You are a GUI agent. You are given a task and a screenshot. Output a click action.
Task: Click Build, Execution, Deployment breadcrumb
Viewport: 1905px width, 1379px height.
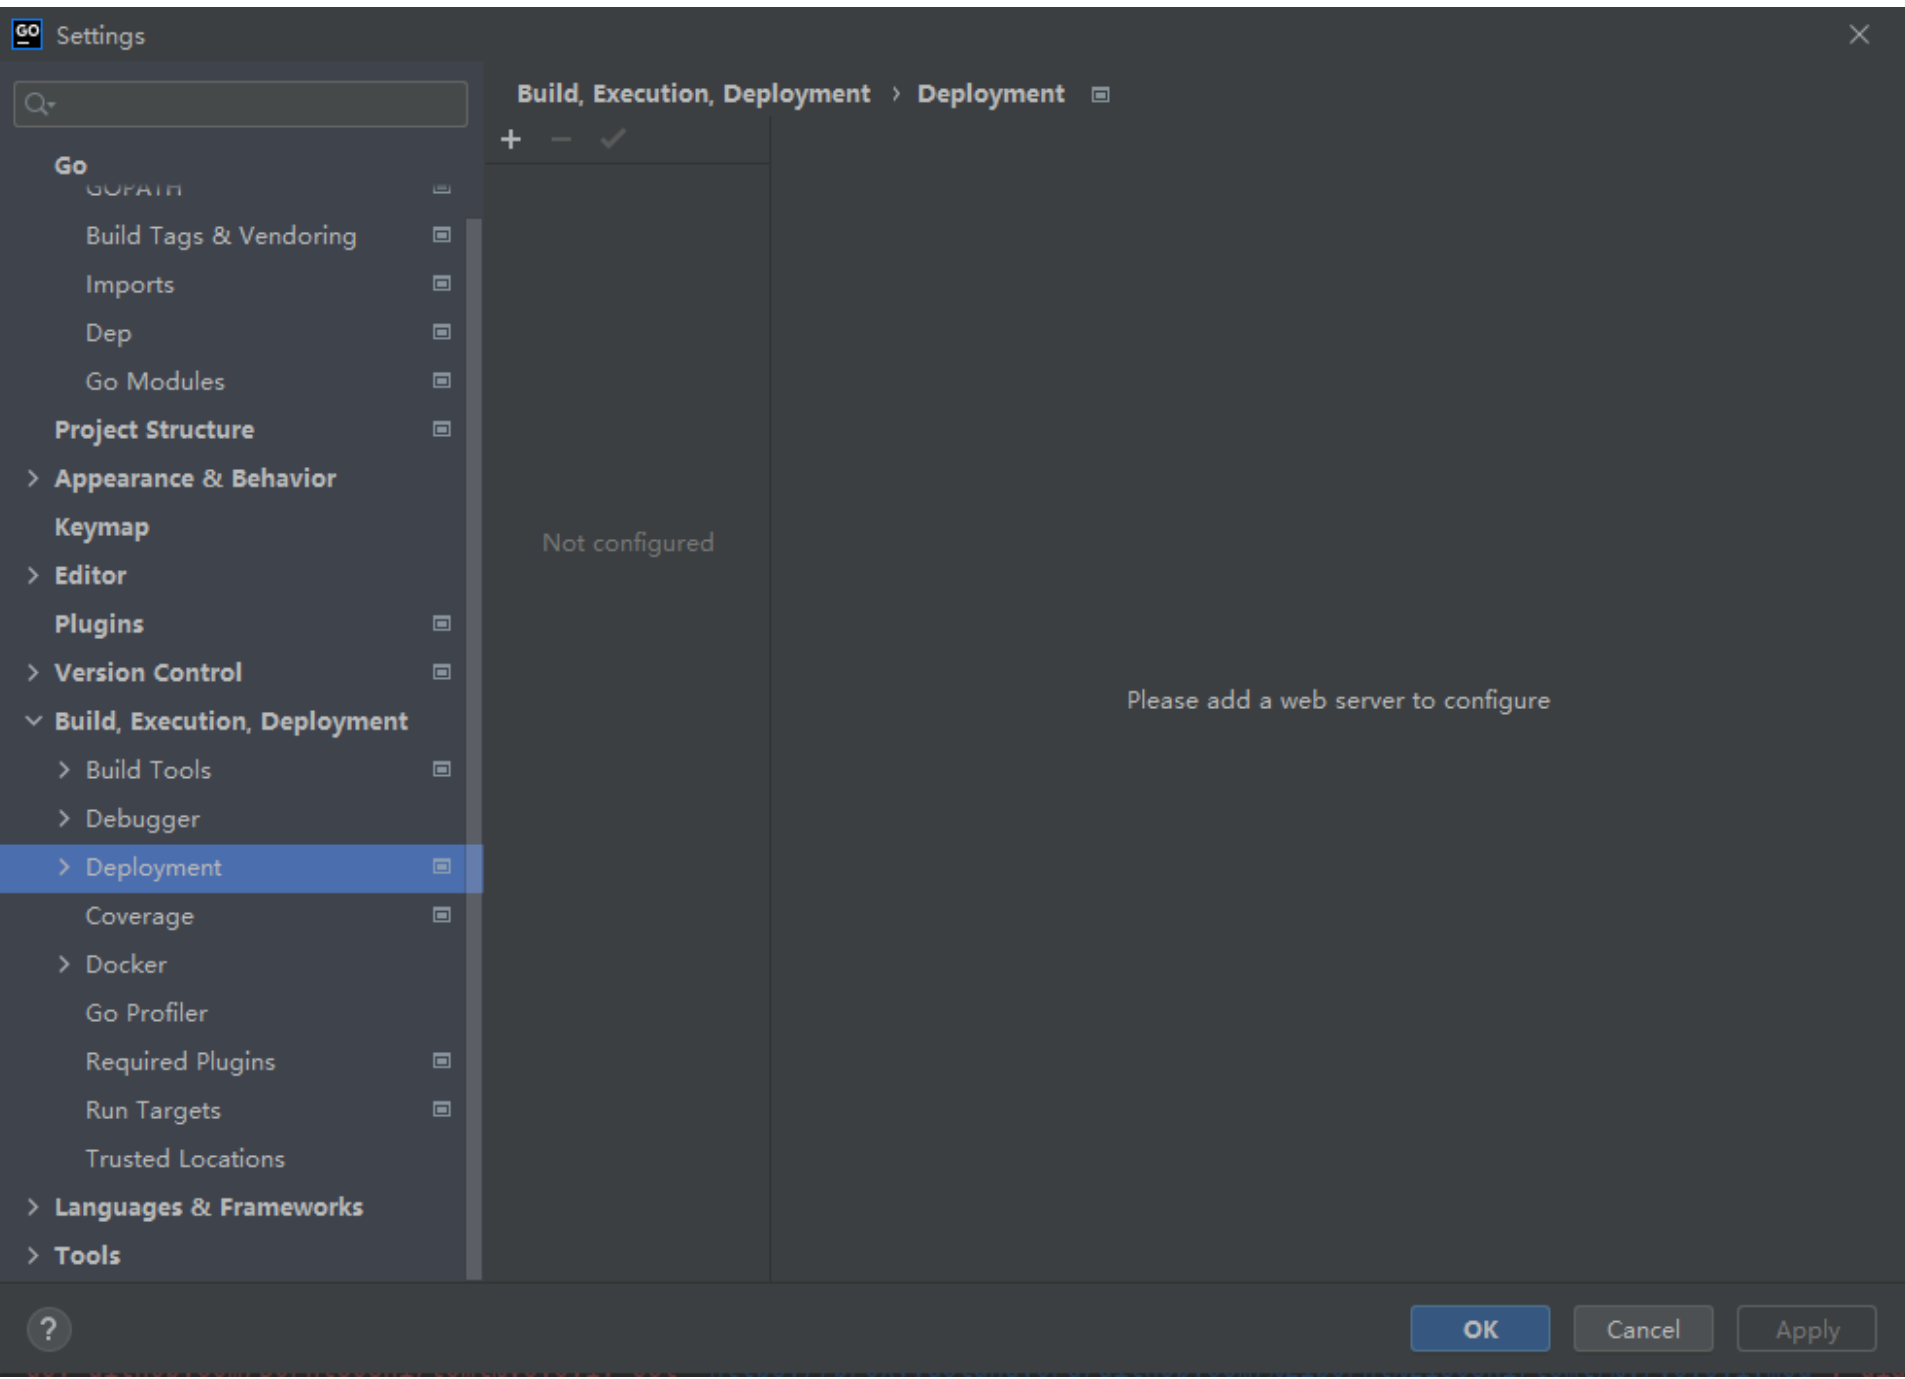[x=693, y=94]
